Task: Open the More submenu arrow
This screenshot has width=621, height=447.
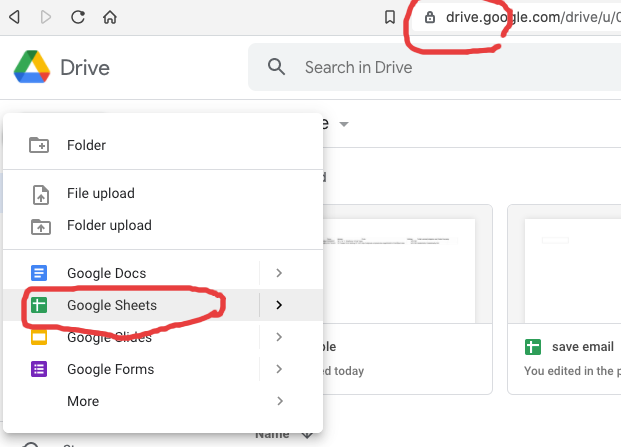Action: click(x=279, y=401)
